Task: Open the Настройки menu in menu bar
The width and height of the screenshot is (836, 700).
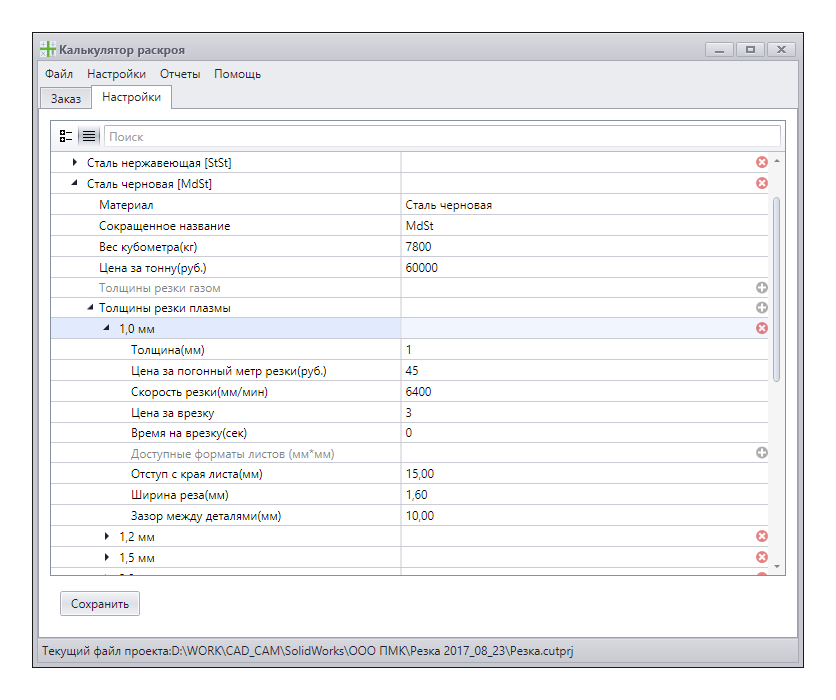Action: (116, 74)
